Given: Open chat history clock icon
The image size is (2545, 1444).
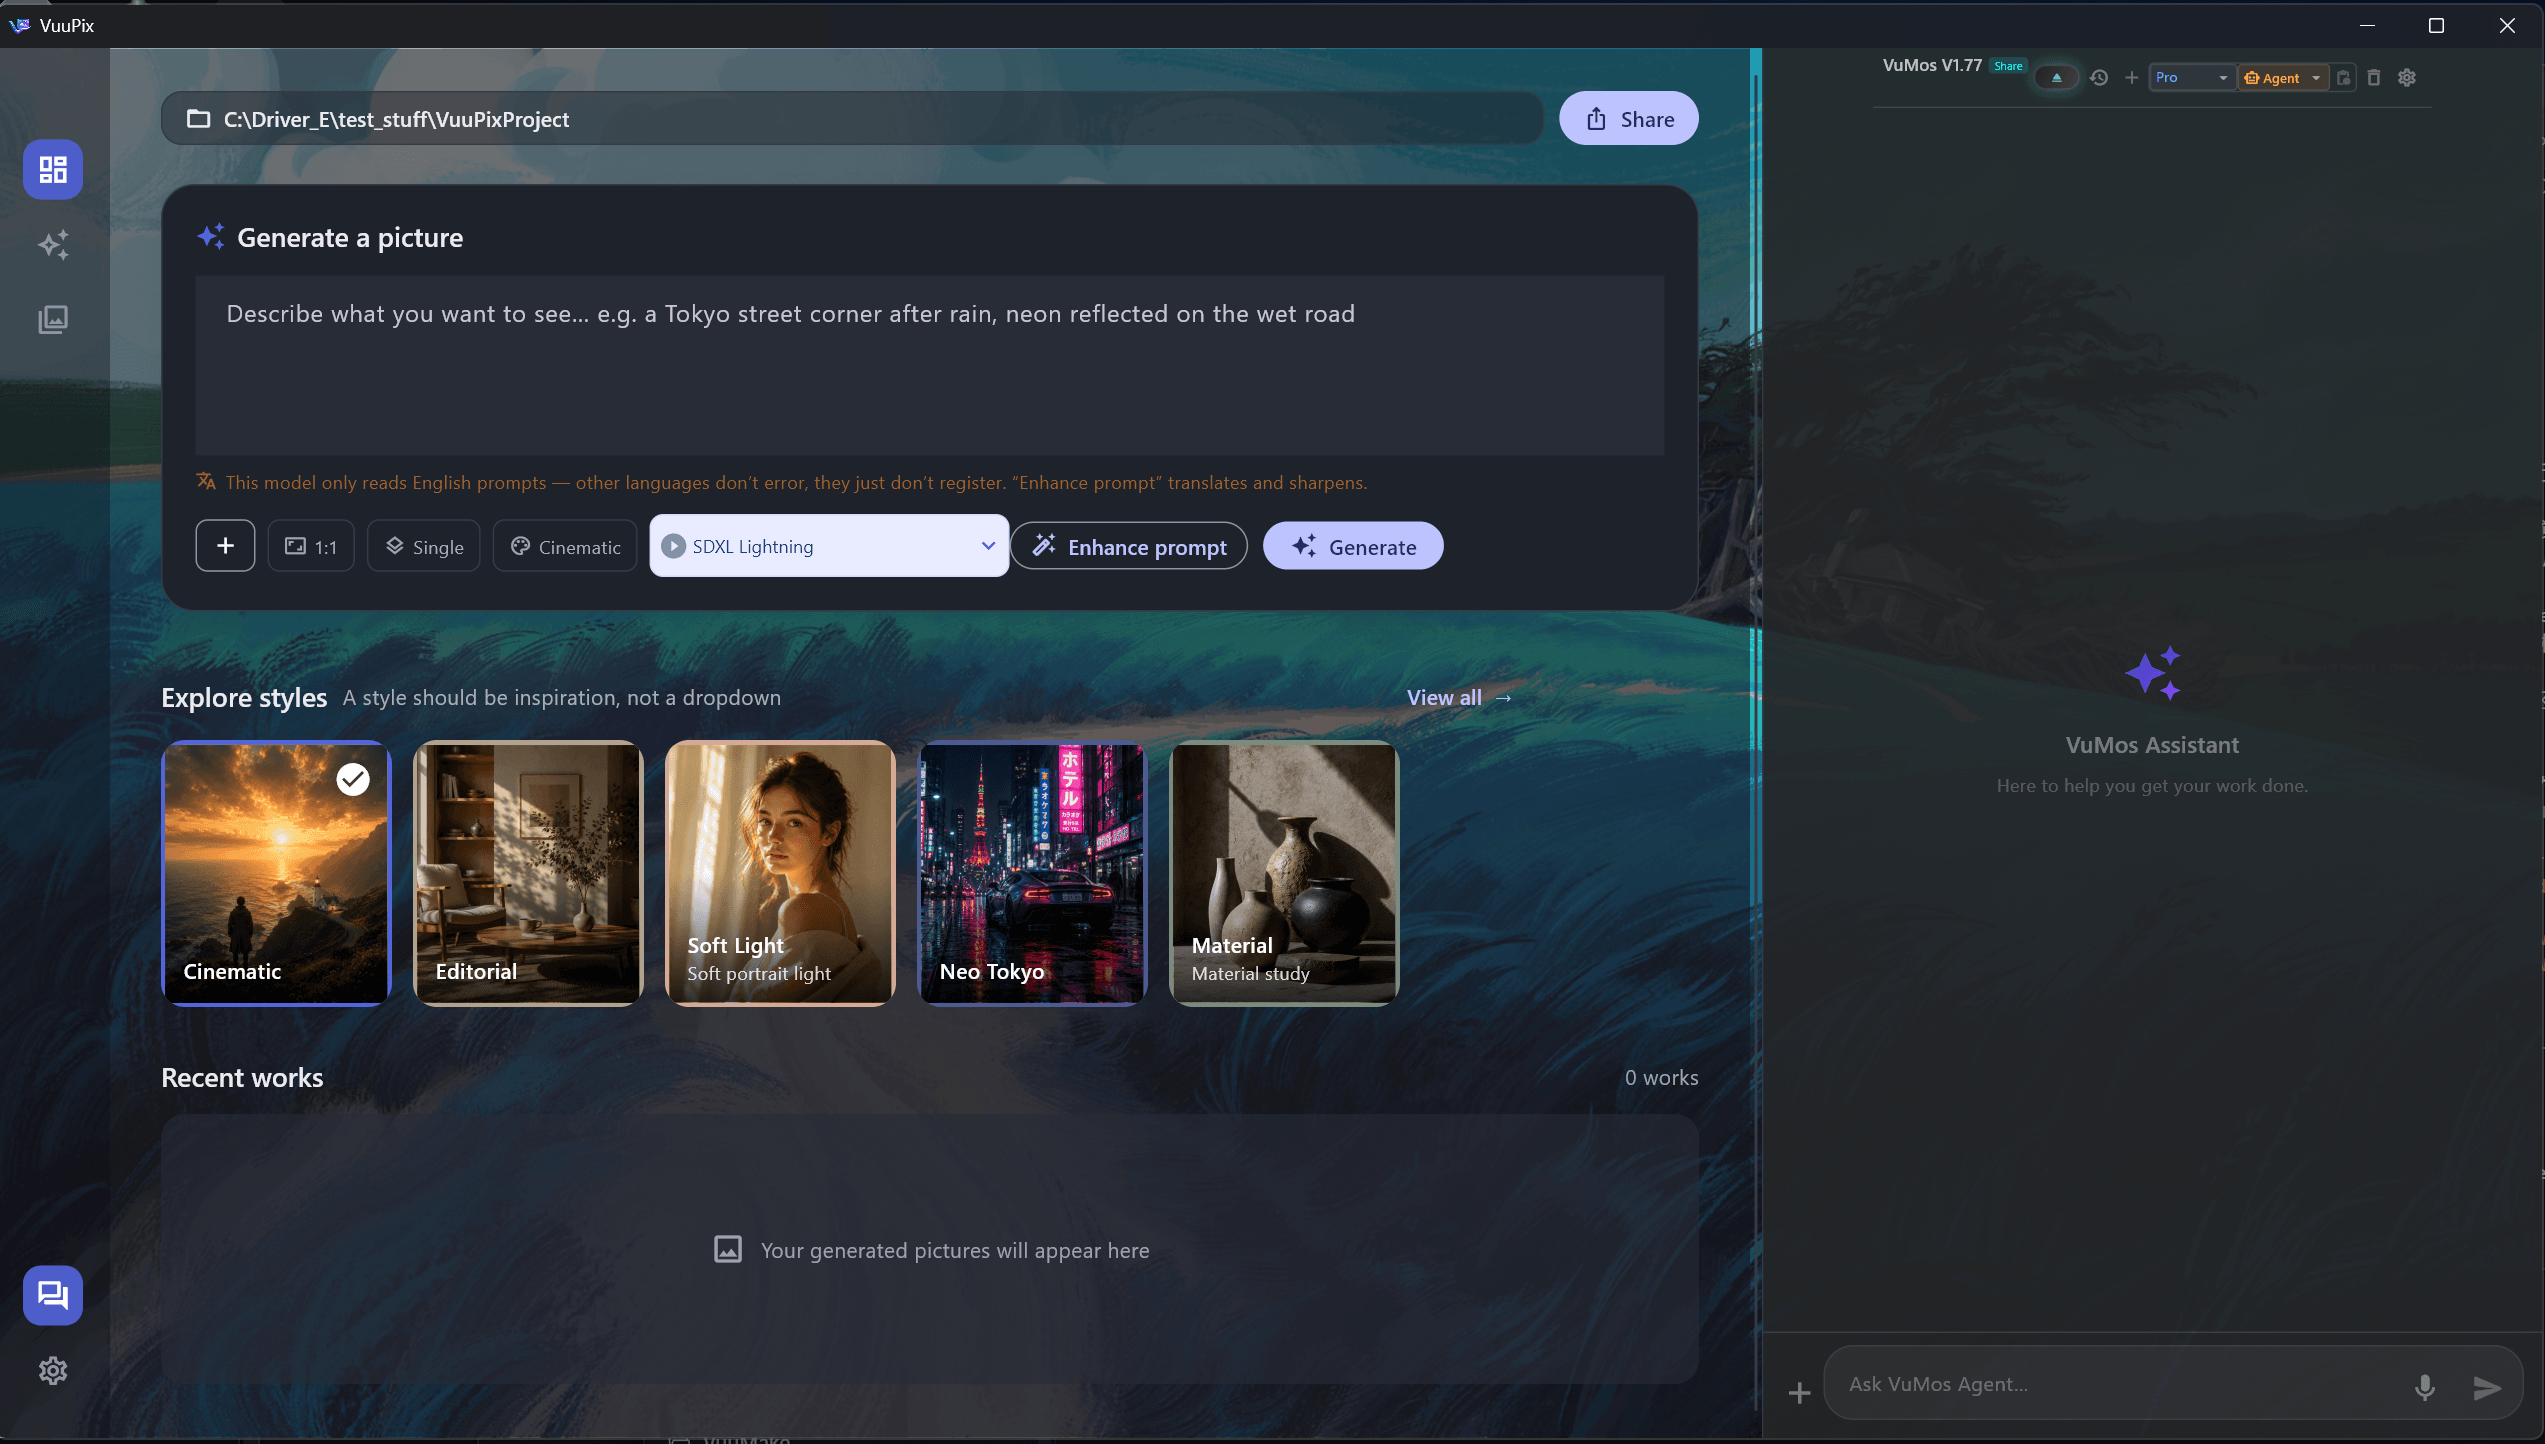Looking at the screenshot, I should coord(2099,78).
